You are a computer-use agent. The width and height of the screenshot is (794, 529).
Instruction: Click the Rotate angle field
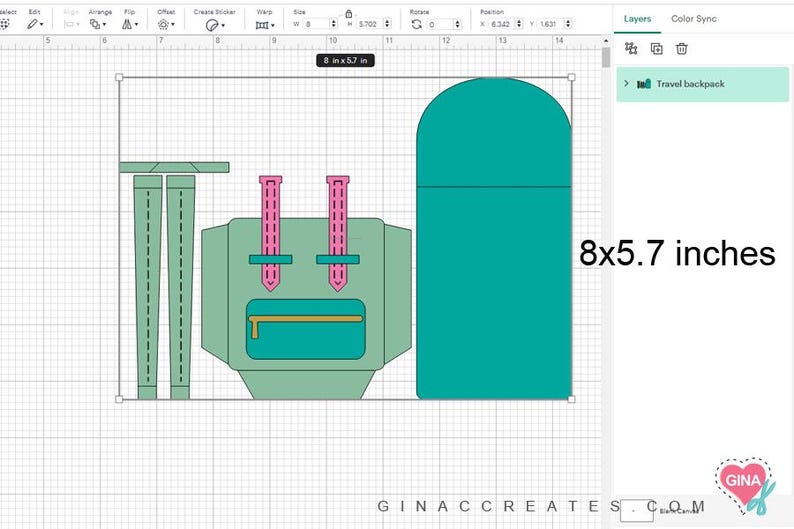point(440,24)
